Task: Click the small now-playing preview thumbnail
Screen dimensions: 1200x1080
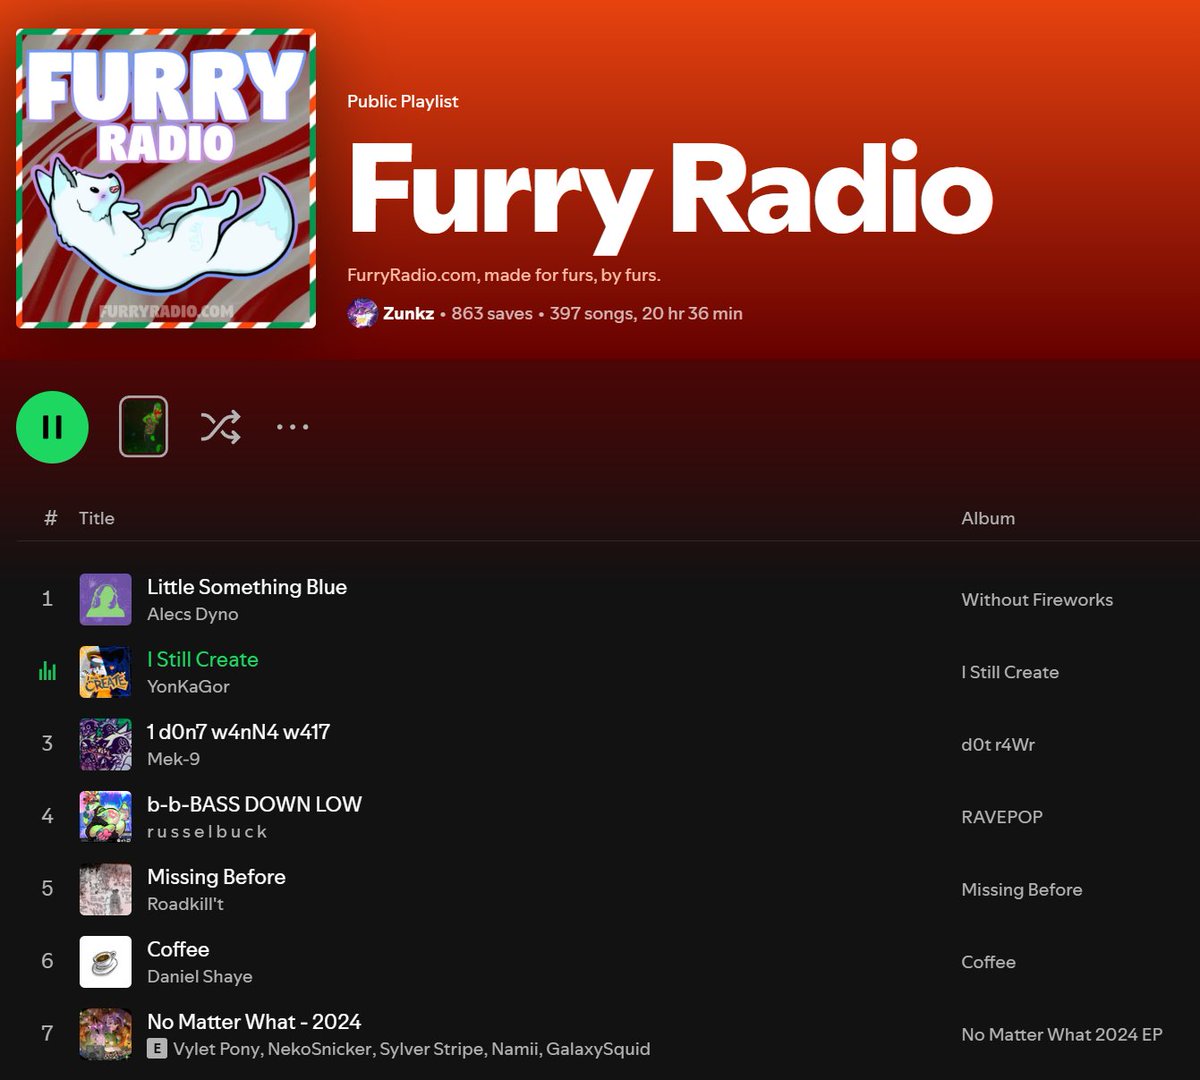Action: [143, 427]
